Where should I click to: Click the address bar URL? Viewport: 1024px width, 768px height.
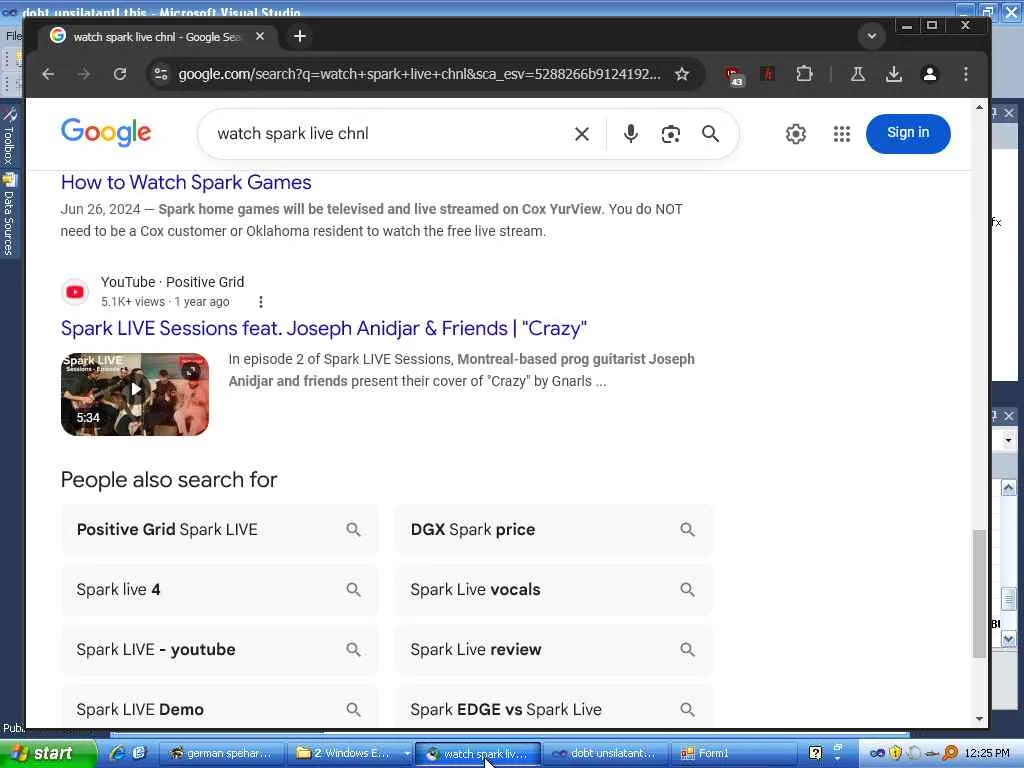point(419,74)
